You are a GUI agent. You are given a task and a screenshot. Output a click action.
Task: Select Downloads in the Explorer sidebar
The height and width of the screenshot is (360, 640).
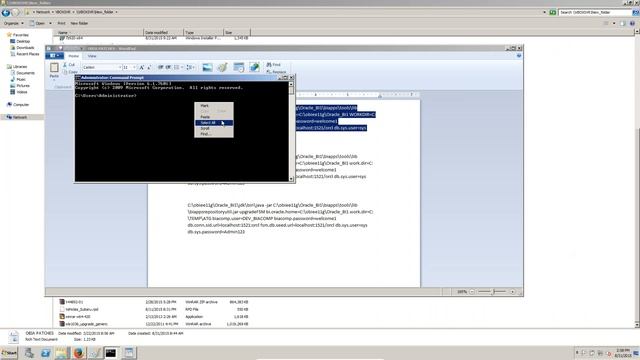pyautogui.click(x=22, y=48)
